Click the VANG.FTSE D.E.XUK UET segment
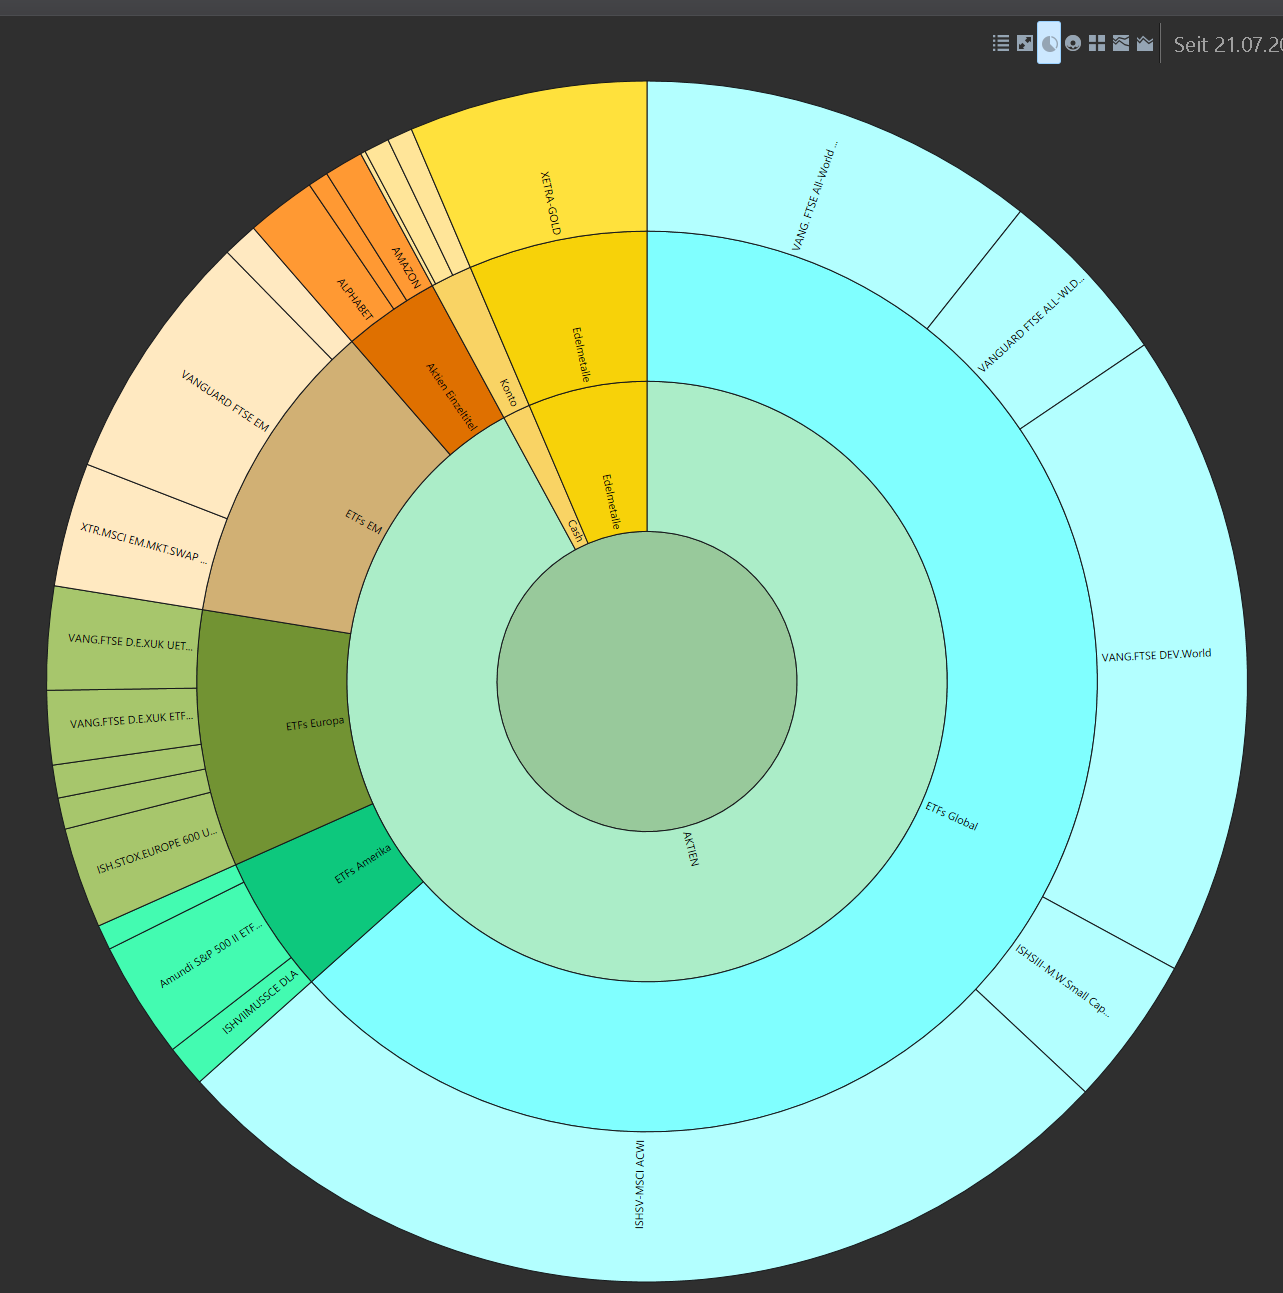 click(125, 640)
